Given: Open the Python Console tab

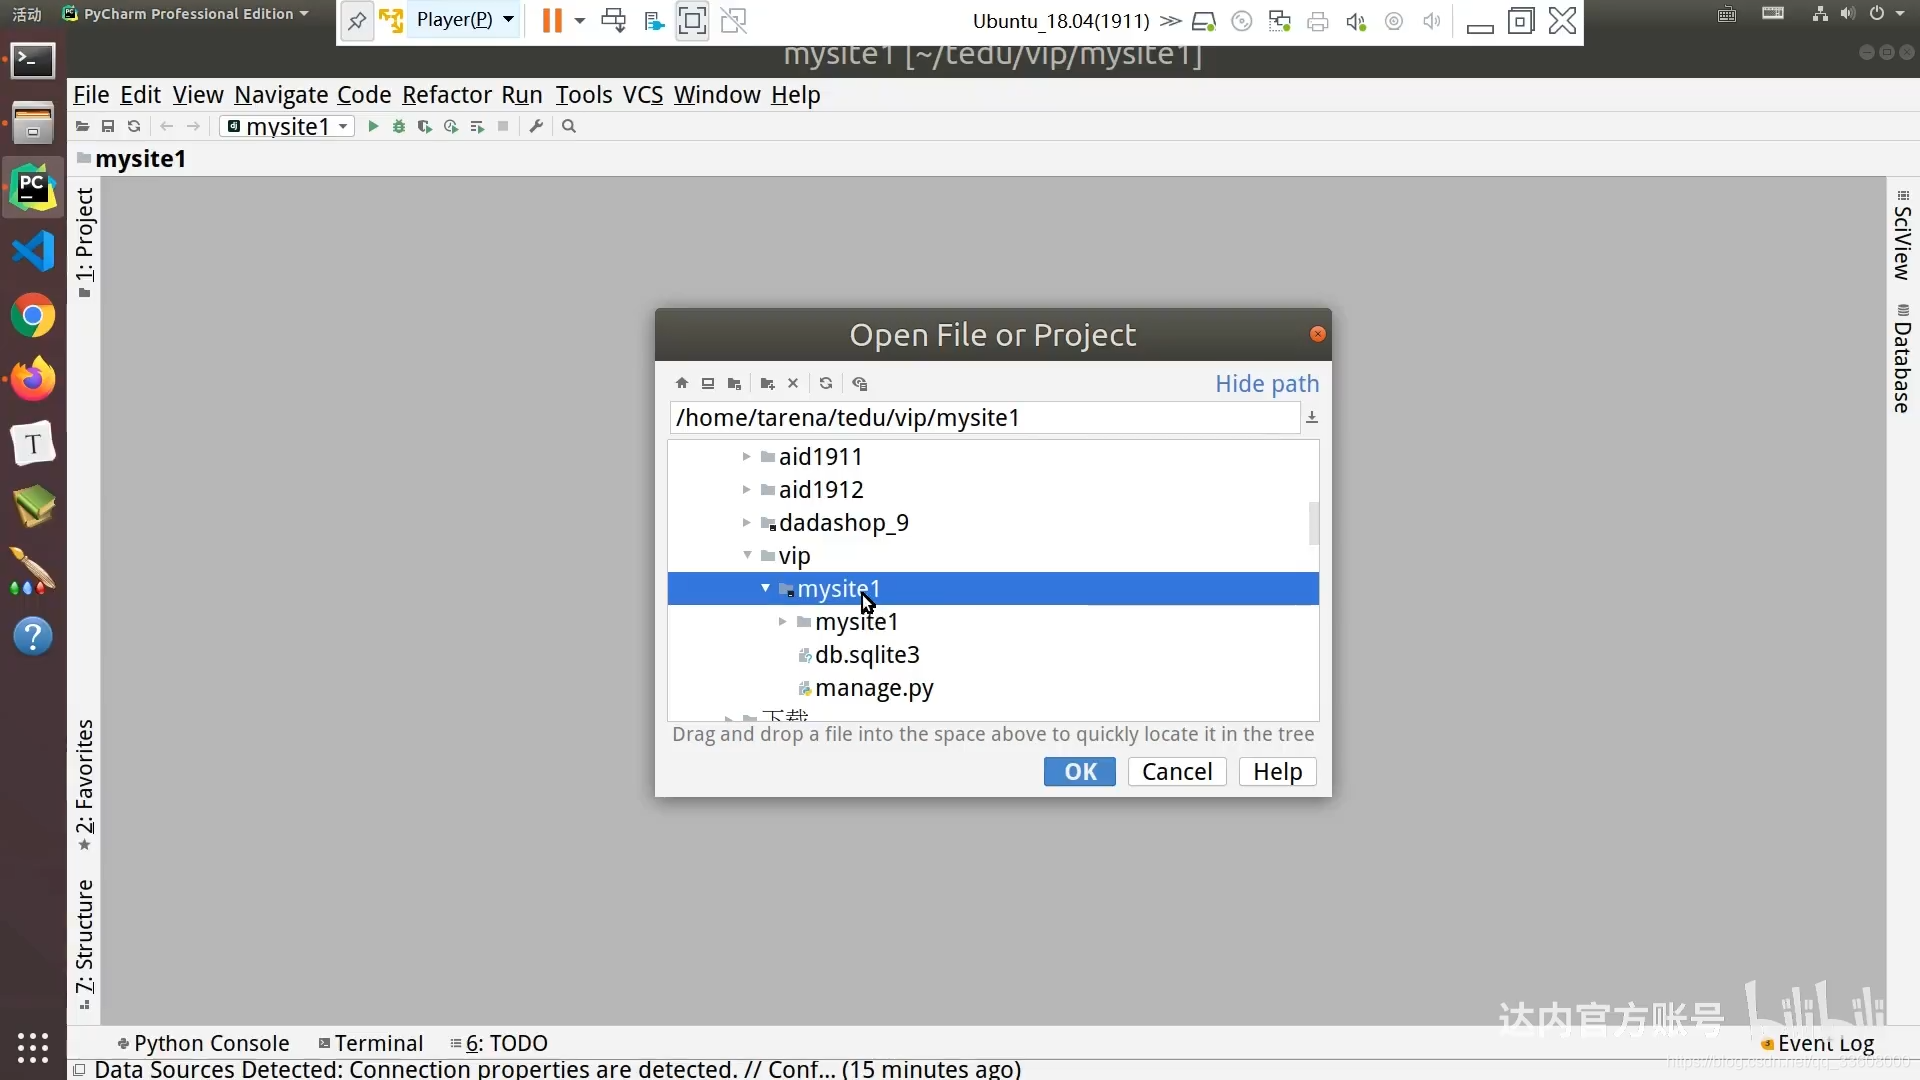Looking at the screenshot, I should tap(203, 1043).
